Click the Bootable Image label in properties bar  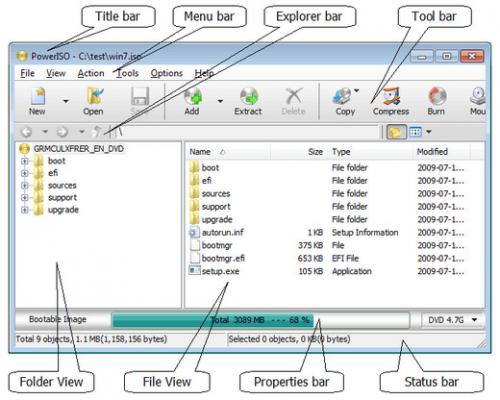coord(58,319)
